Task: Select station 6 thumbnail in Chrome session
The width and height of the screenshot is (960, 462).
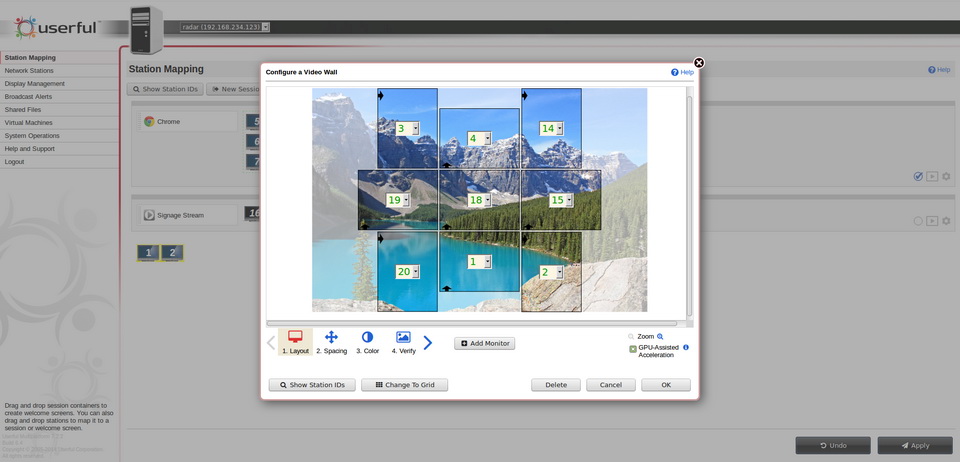Action: click(x=253, y=141)
